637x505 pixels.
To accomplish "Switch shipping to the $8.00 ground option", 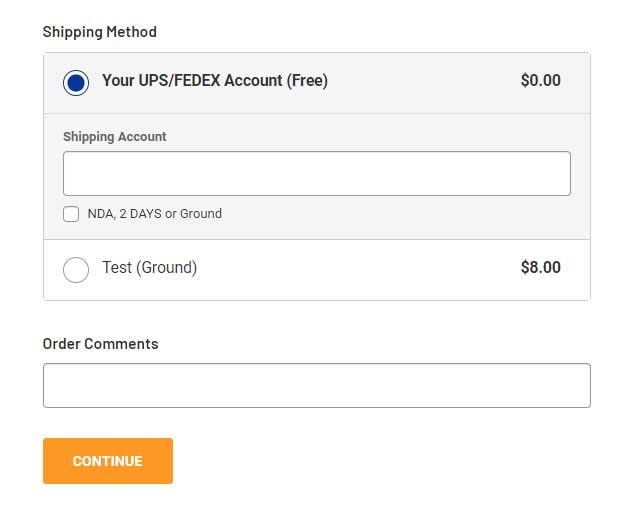I will 76,270.
